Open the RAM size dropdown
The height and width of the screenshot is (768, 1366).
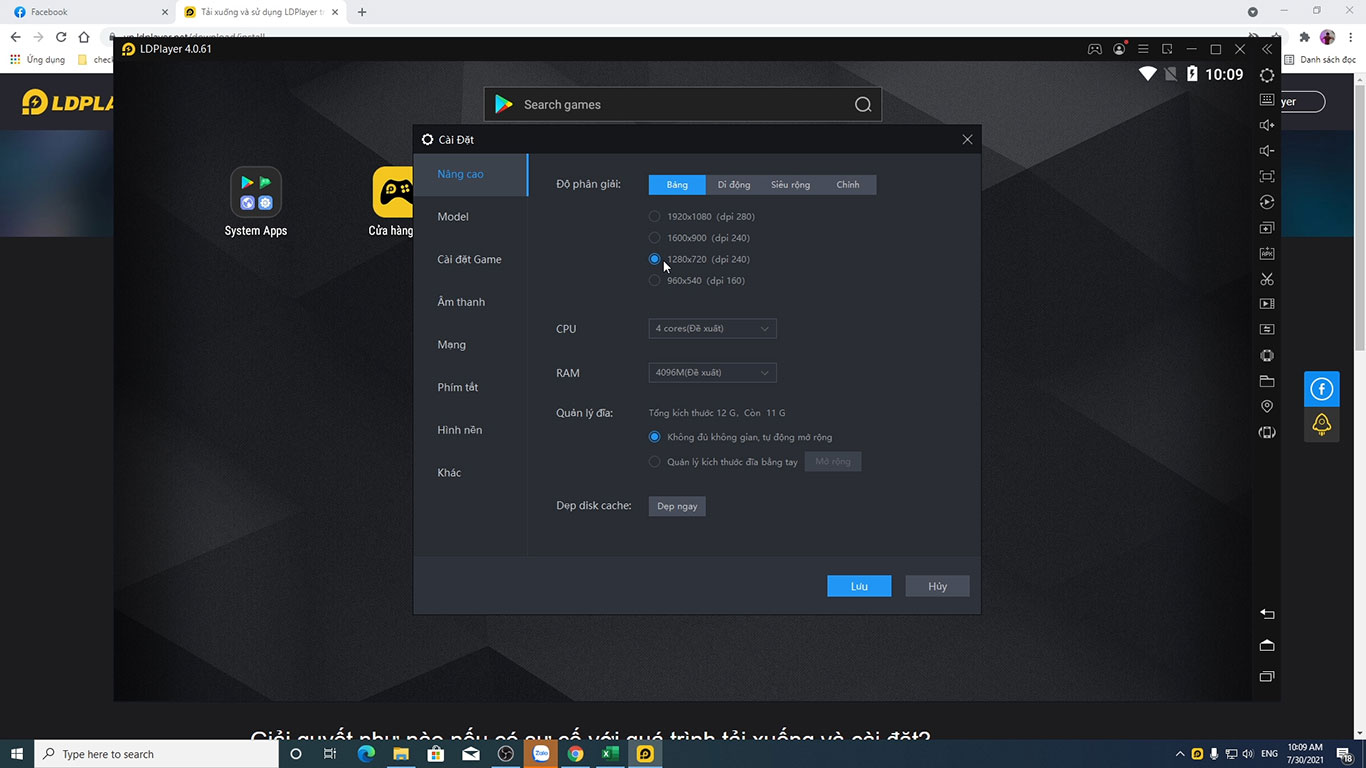712,373
